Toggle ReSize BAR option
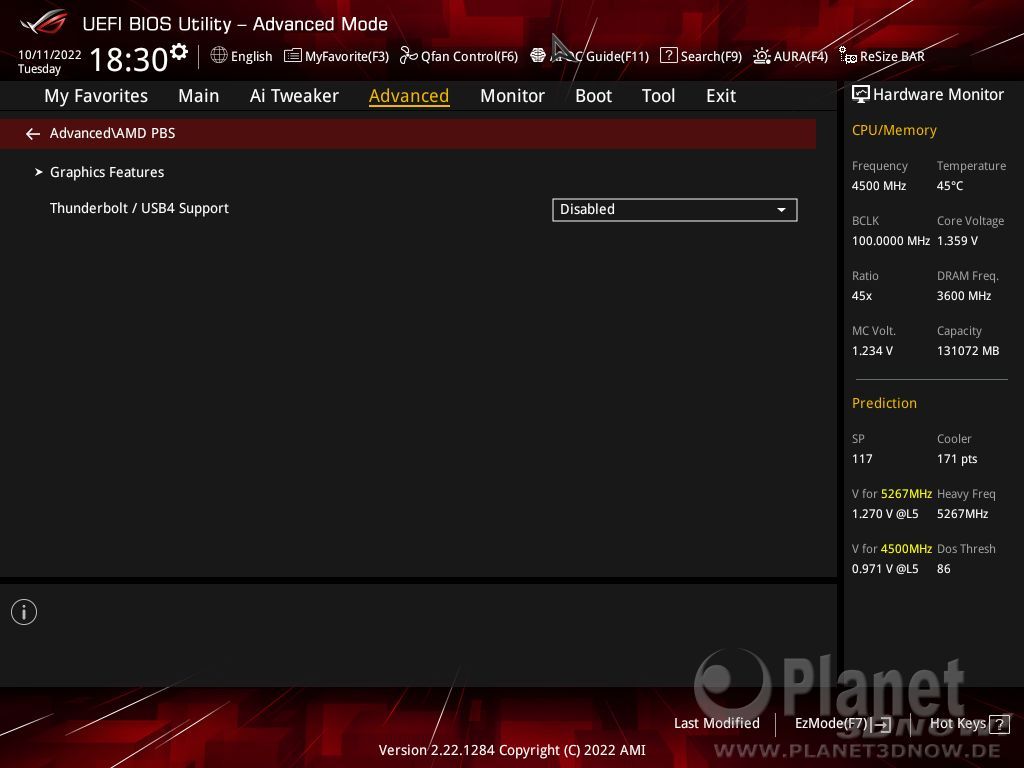The width and height of the screenshot is (1024, 768). 882,56
